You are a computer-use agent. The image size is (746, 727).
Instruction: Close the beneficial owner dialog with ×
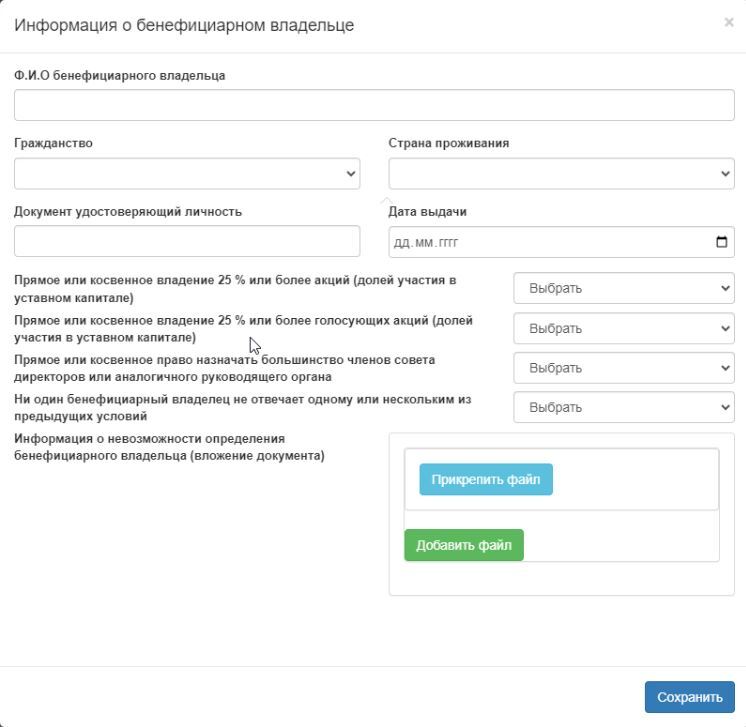point(728,22)
